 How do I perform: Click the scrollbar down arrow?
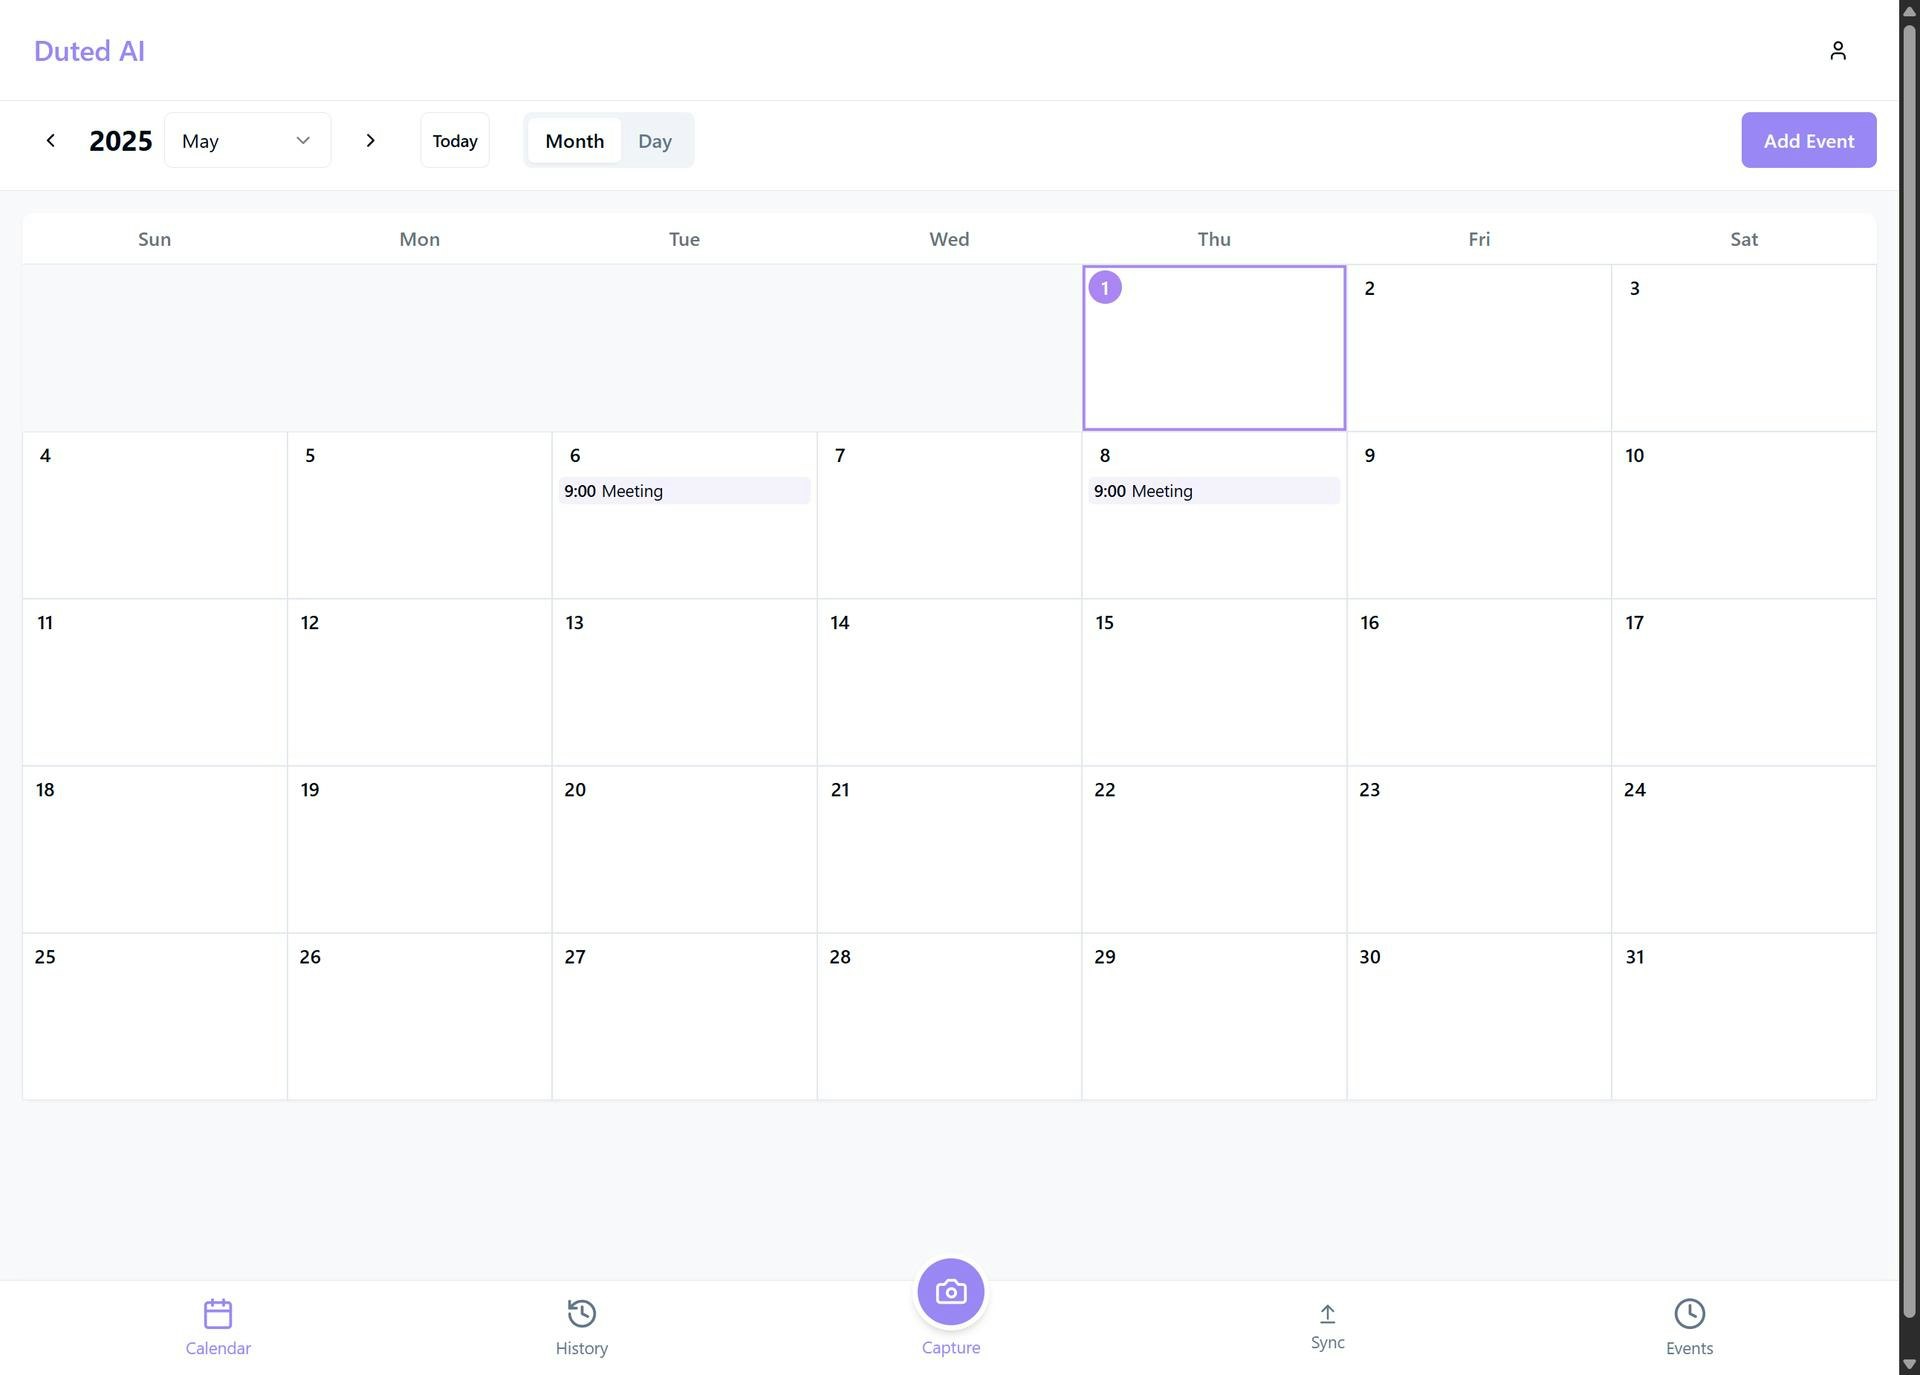[1909, 1364]
